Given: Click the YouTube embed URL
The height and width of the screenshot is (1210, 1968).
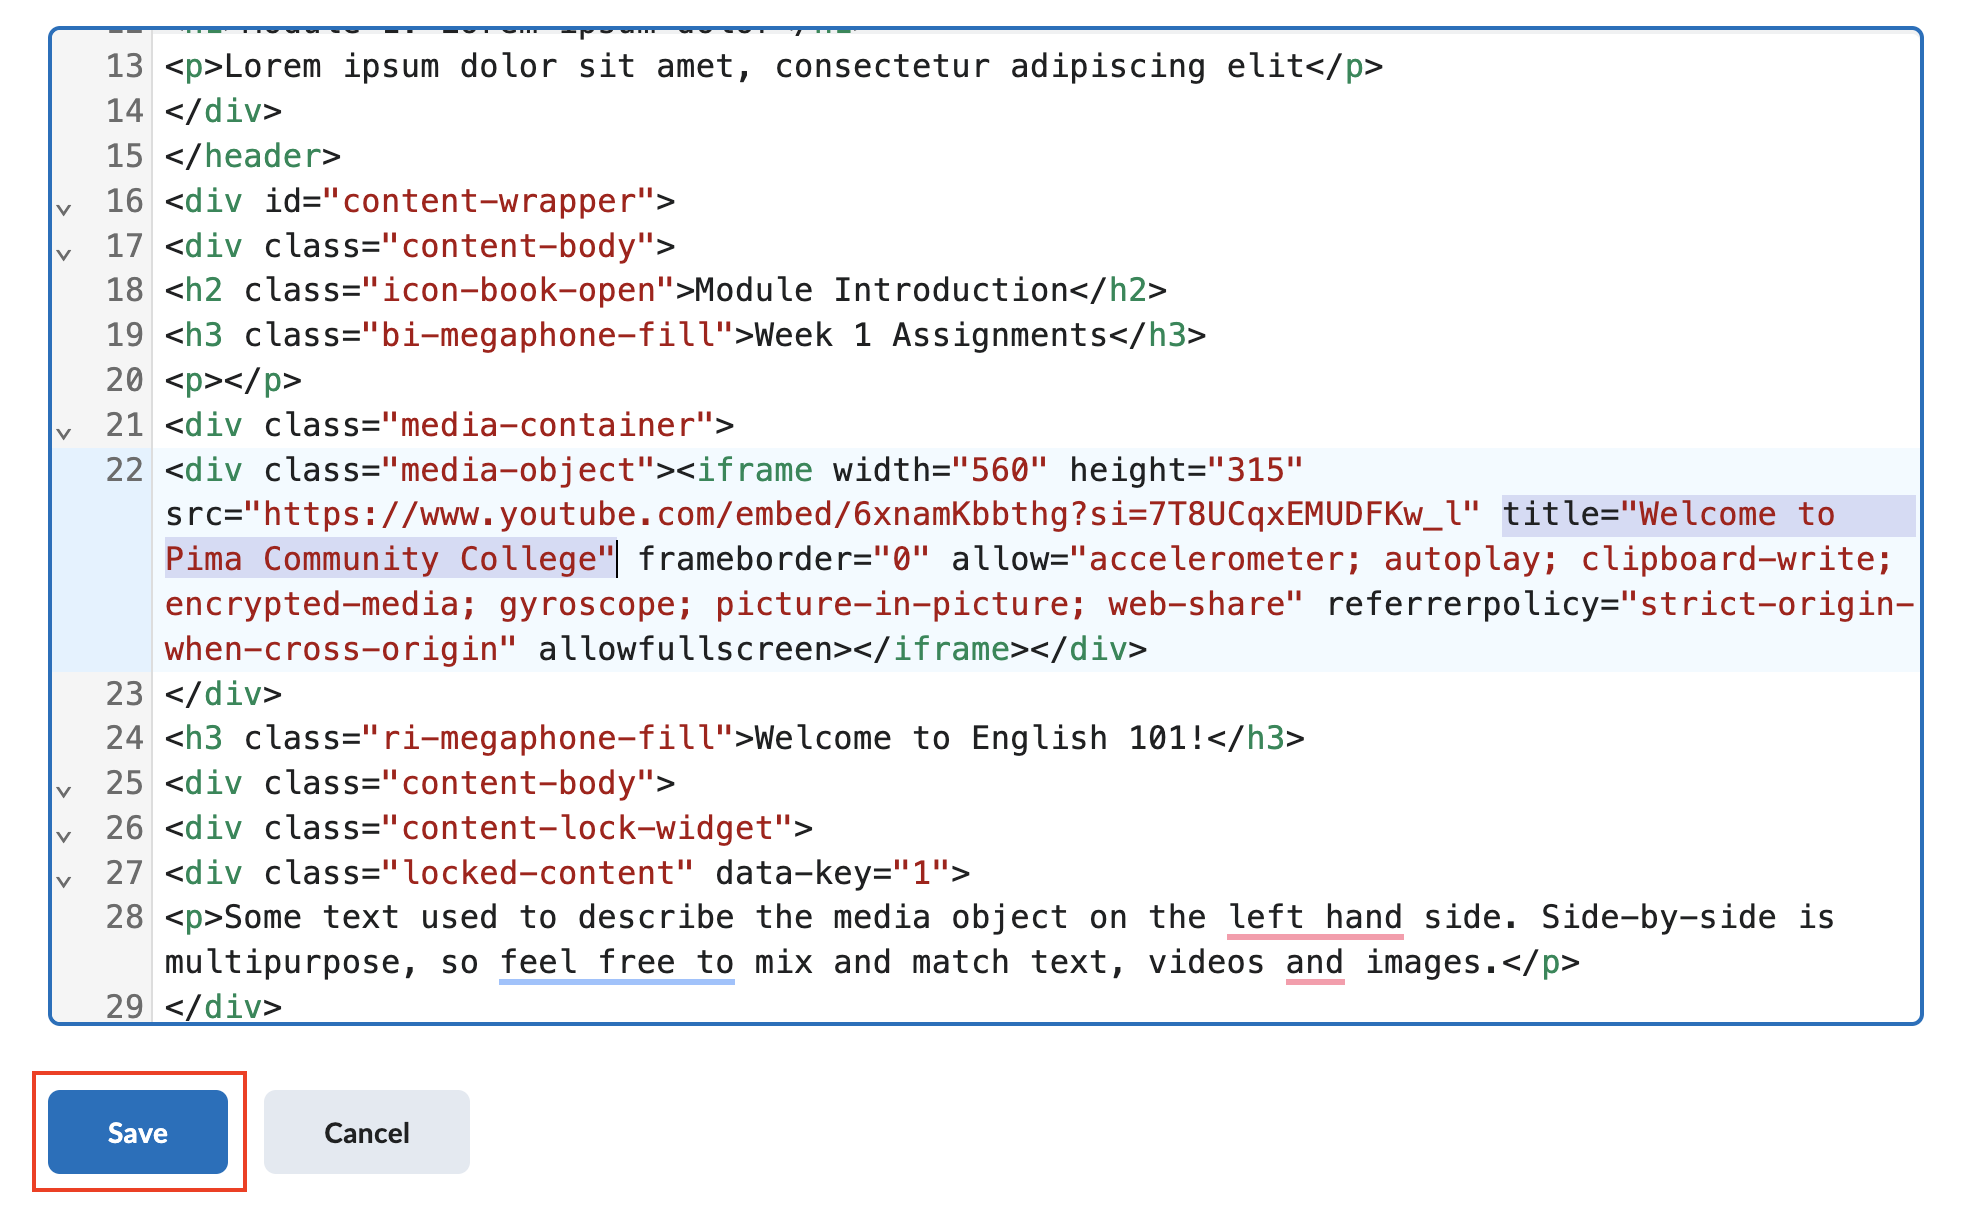Looking at the screenshot, I should point(861,514).
